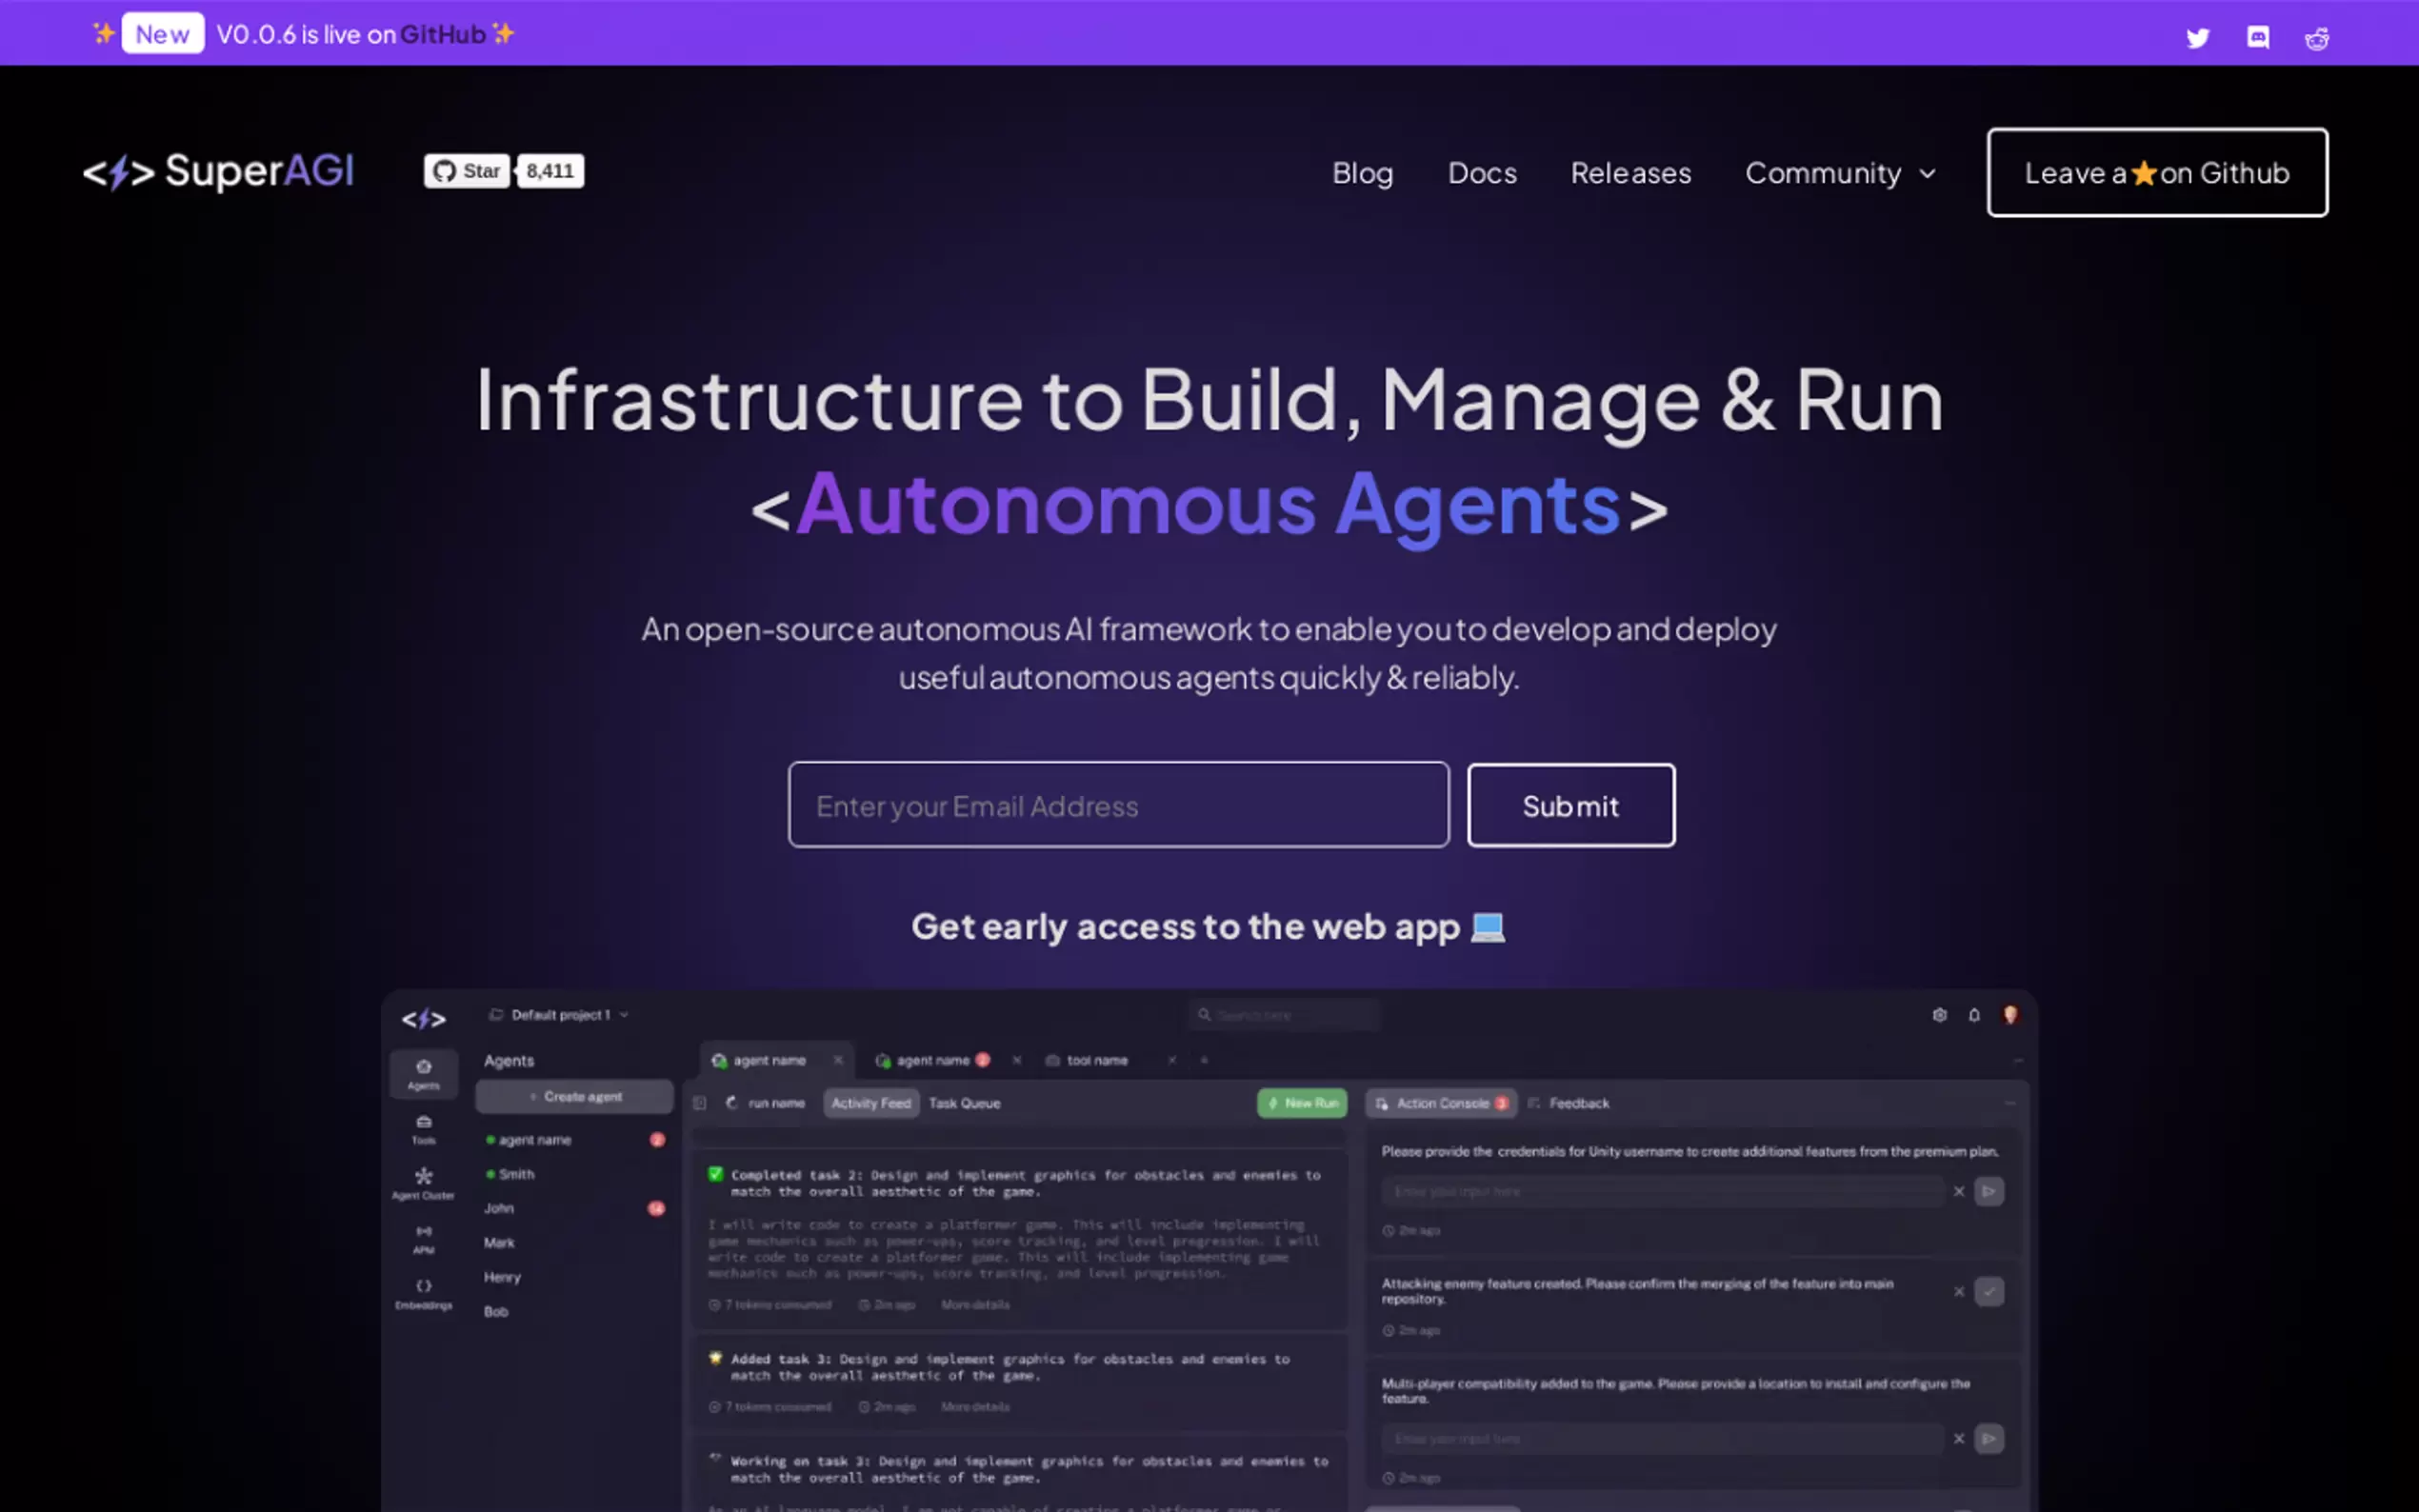Screen dimensions: 2419x1512
Task: Add a new tab with the plus icon
Action: pos(1204,1060)
